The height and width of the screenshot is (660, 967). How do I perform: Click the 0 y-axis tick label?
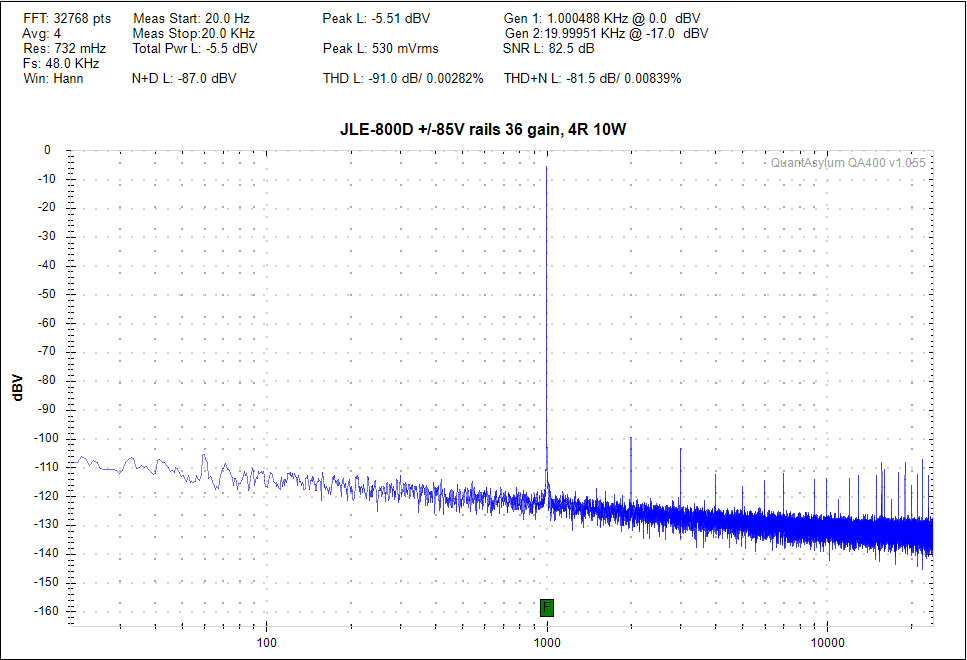pos(47,150)
